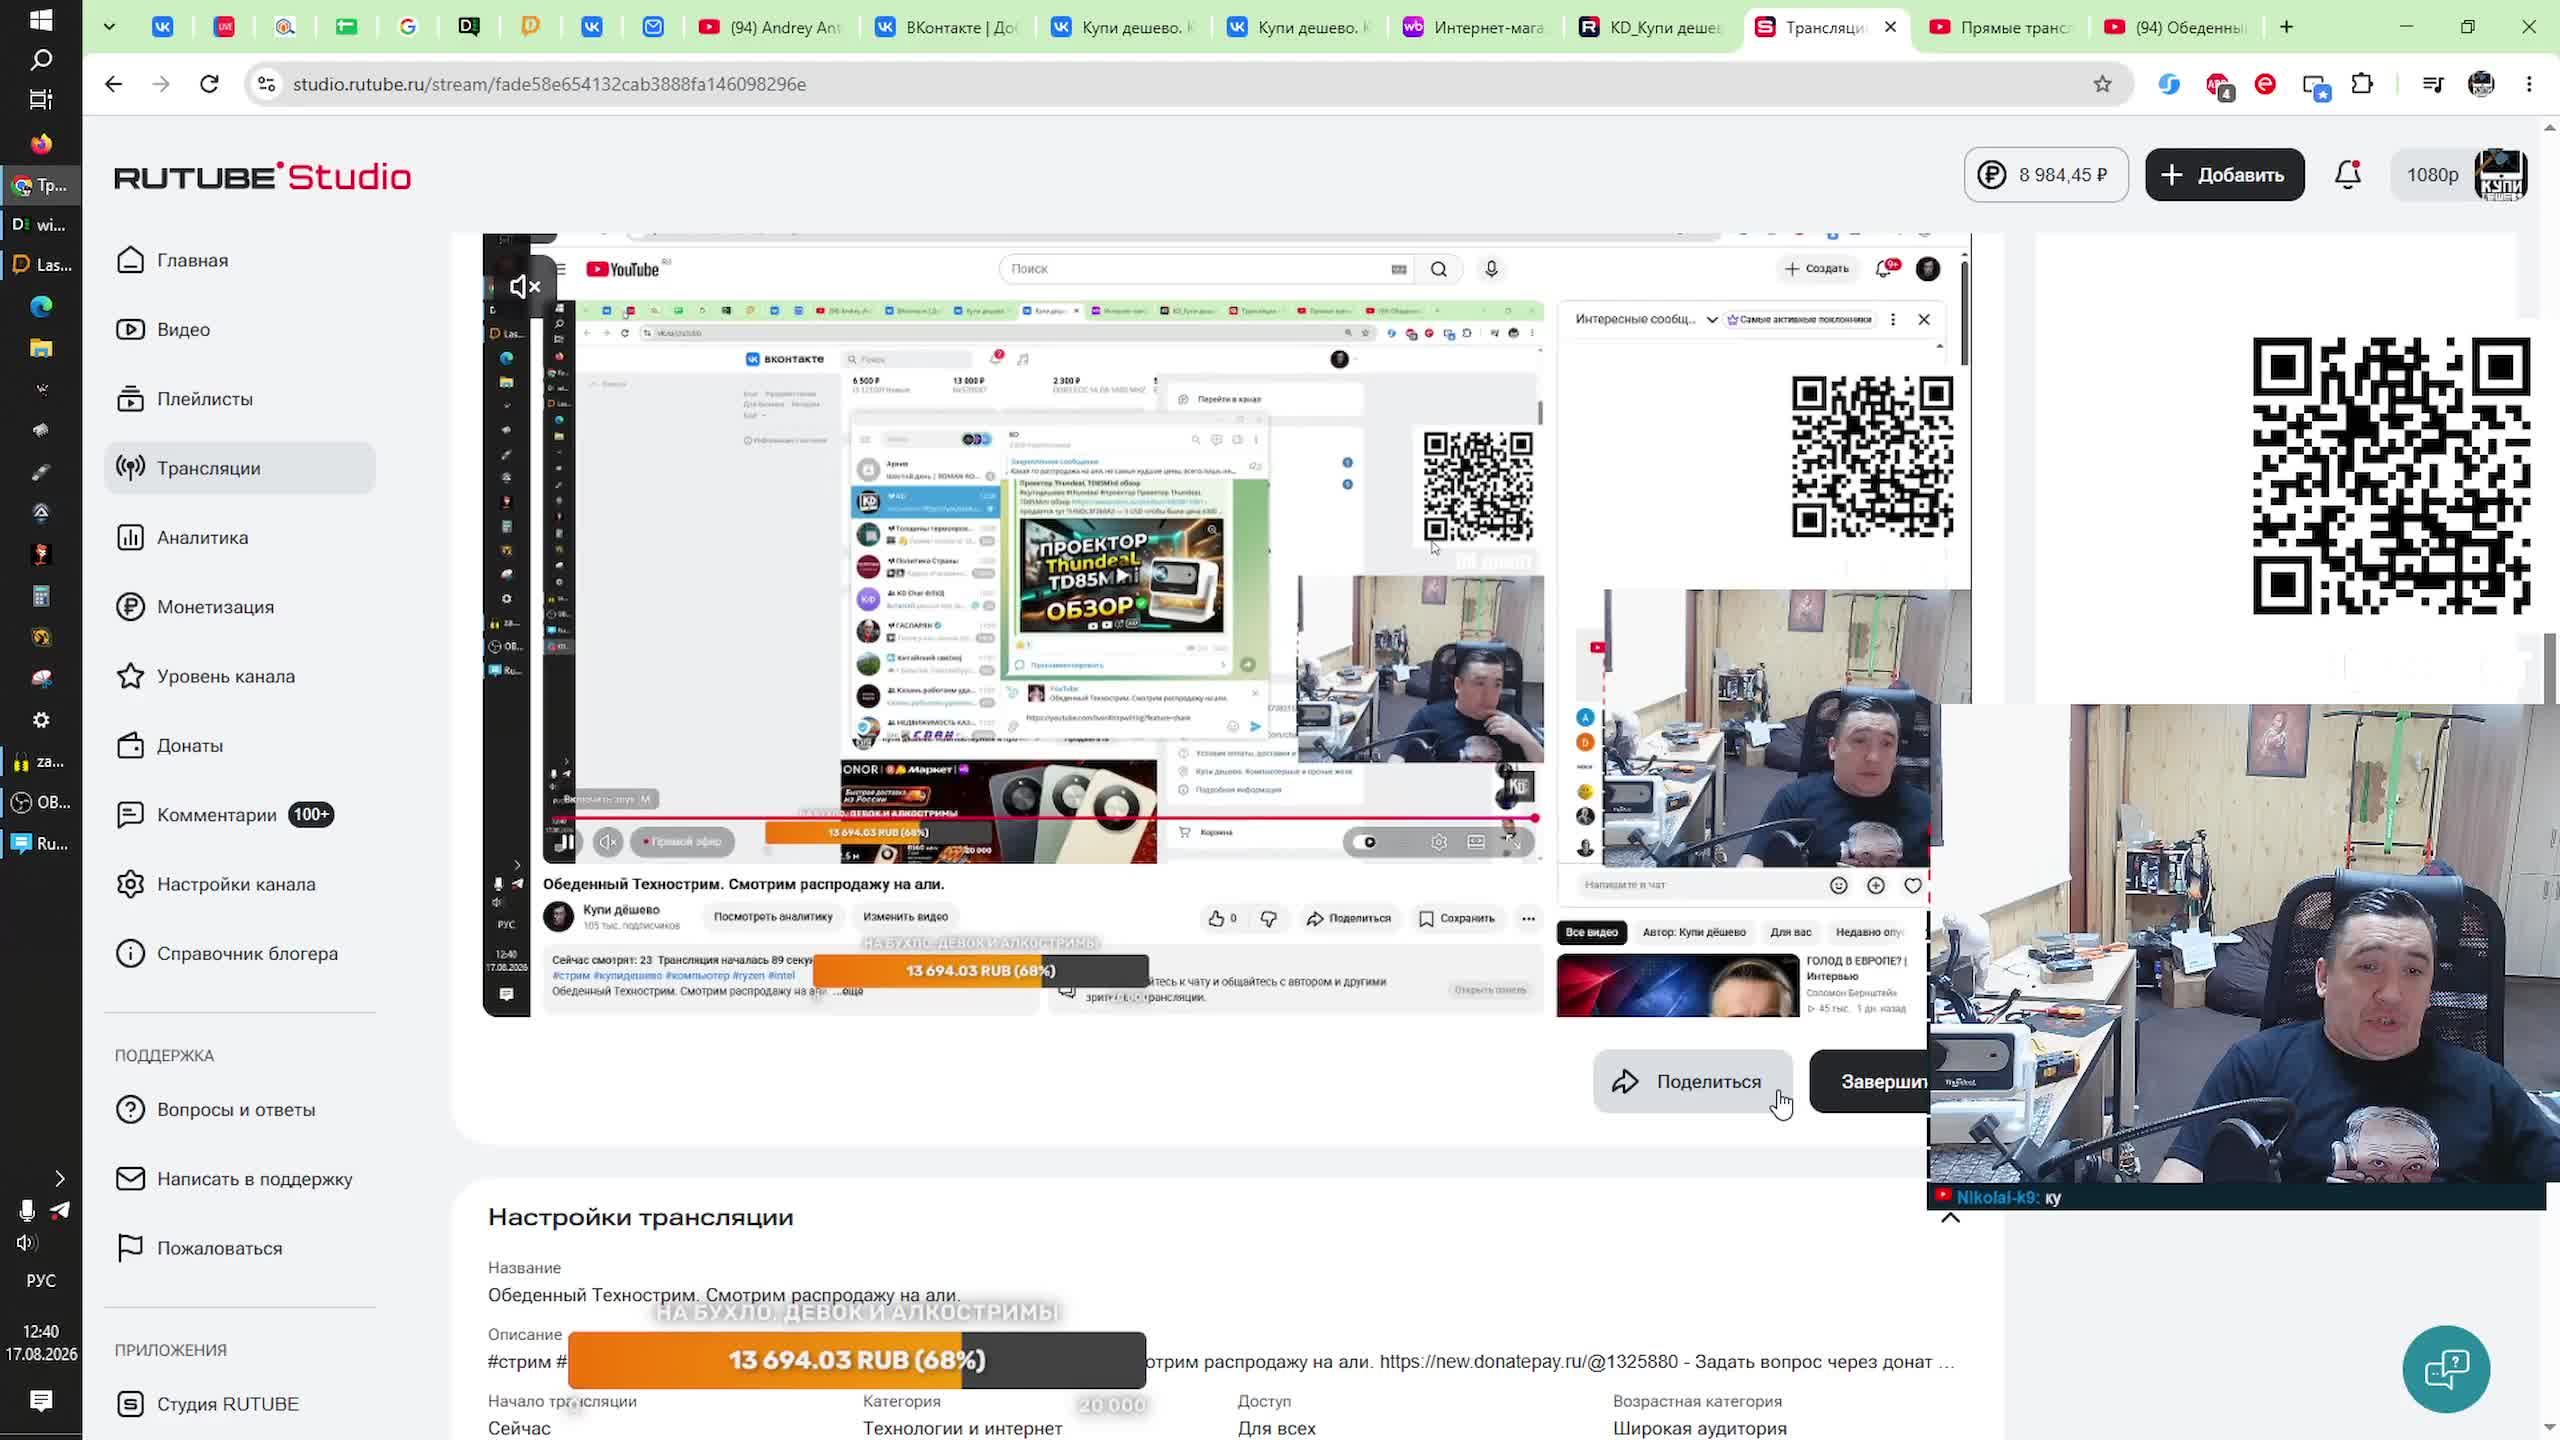Open Chrome media controls icon
Screen dimensions: 2560x1440
click(x=2433, y=84)
